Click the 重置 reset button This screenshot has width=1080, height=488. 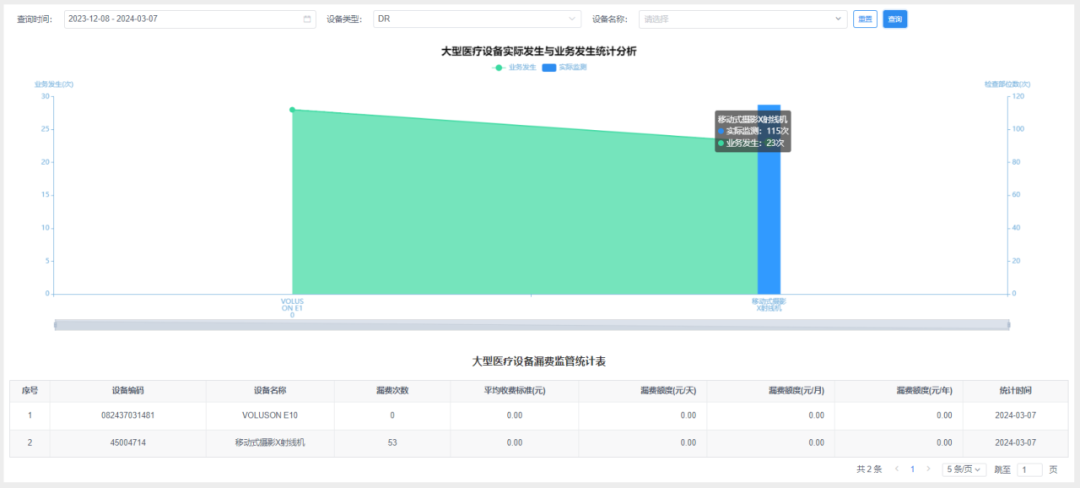coord(864,19)
